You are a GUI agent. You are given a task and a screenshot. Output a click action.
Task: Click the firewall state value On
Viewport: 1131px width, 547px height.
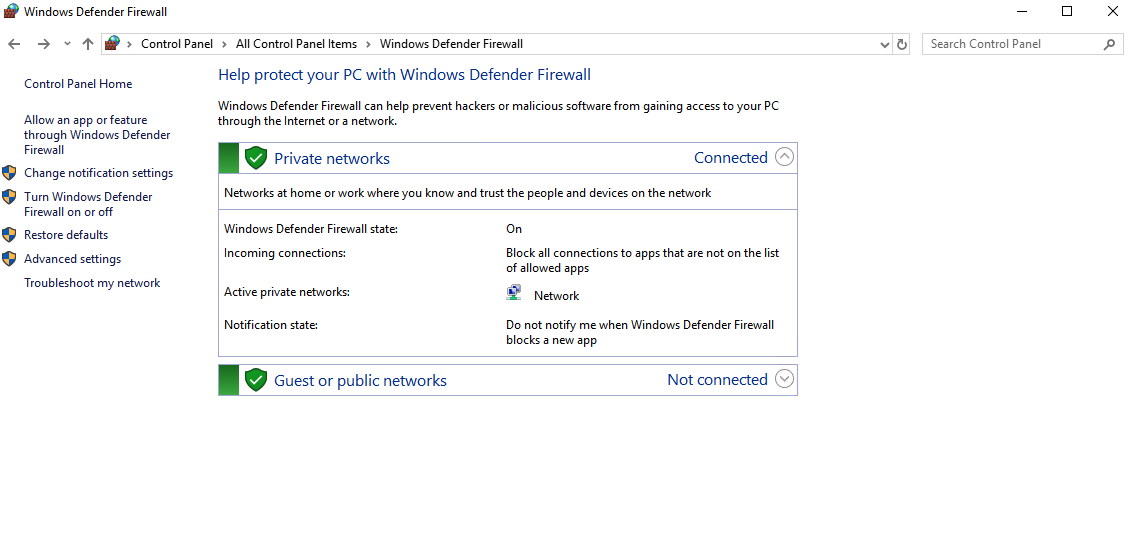pyautogui.click(x=514, y=229)
